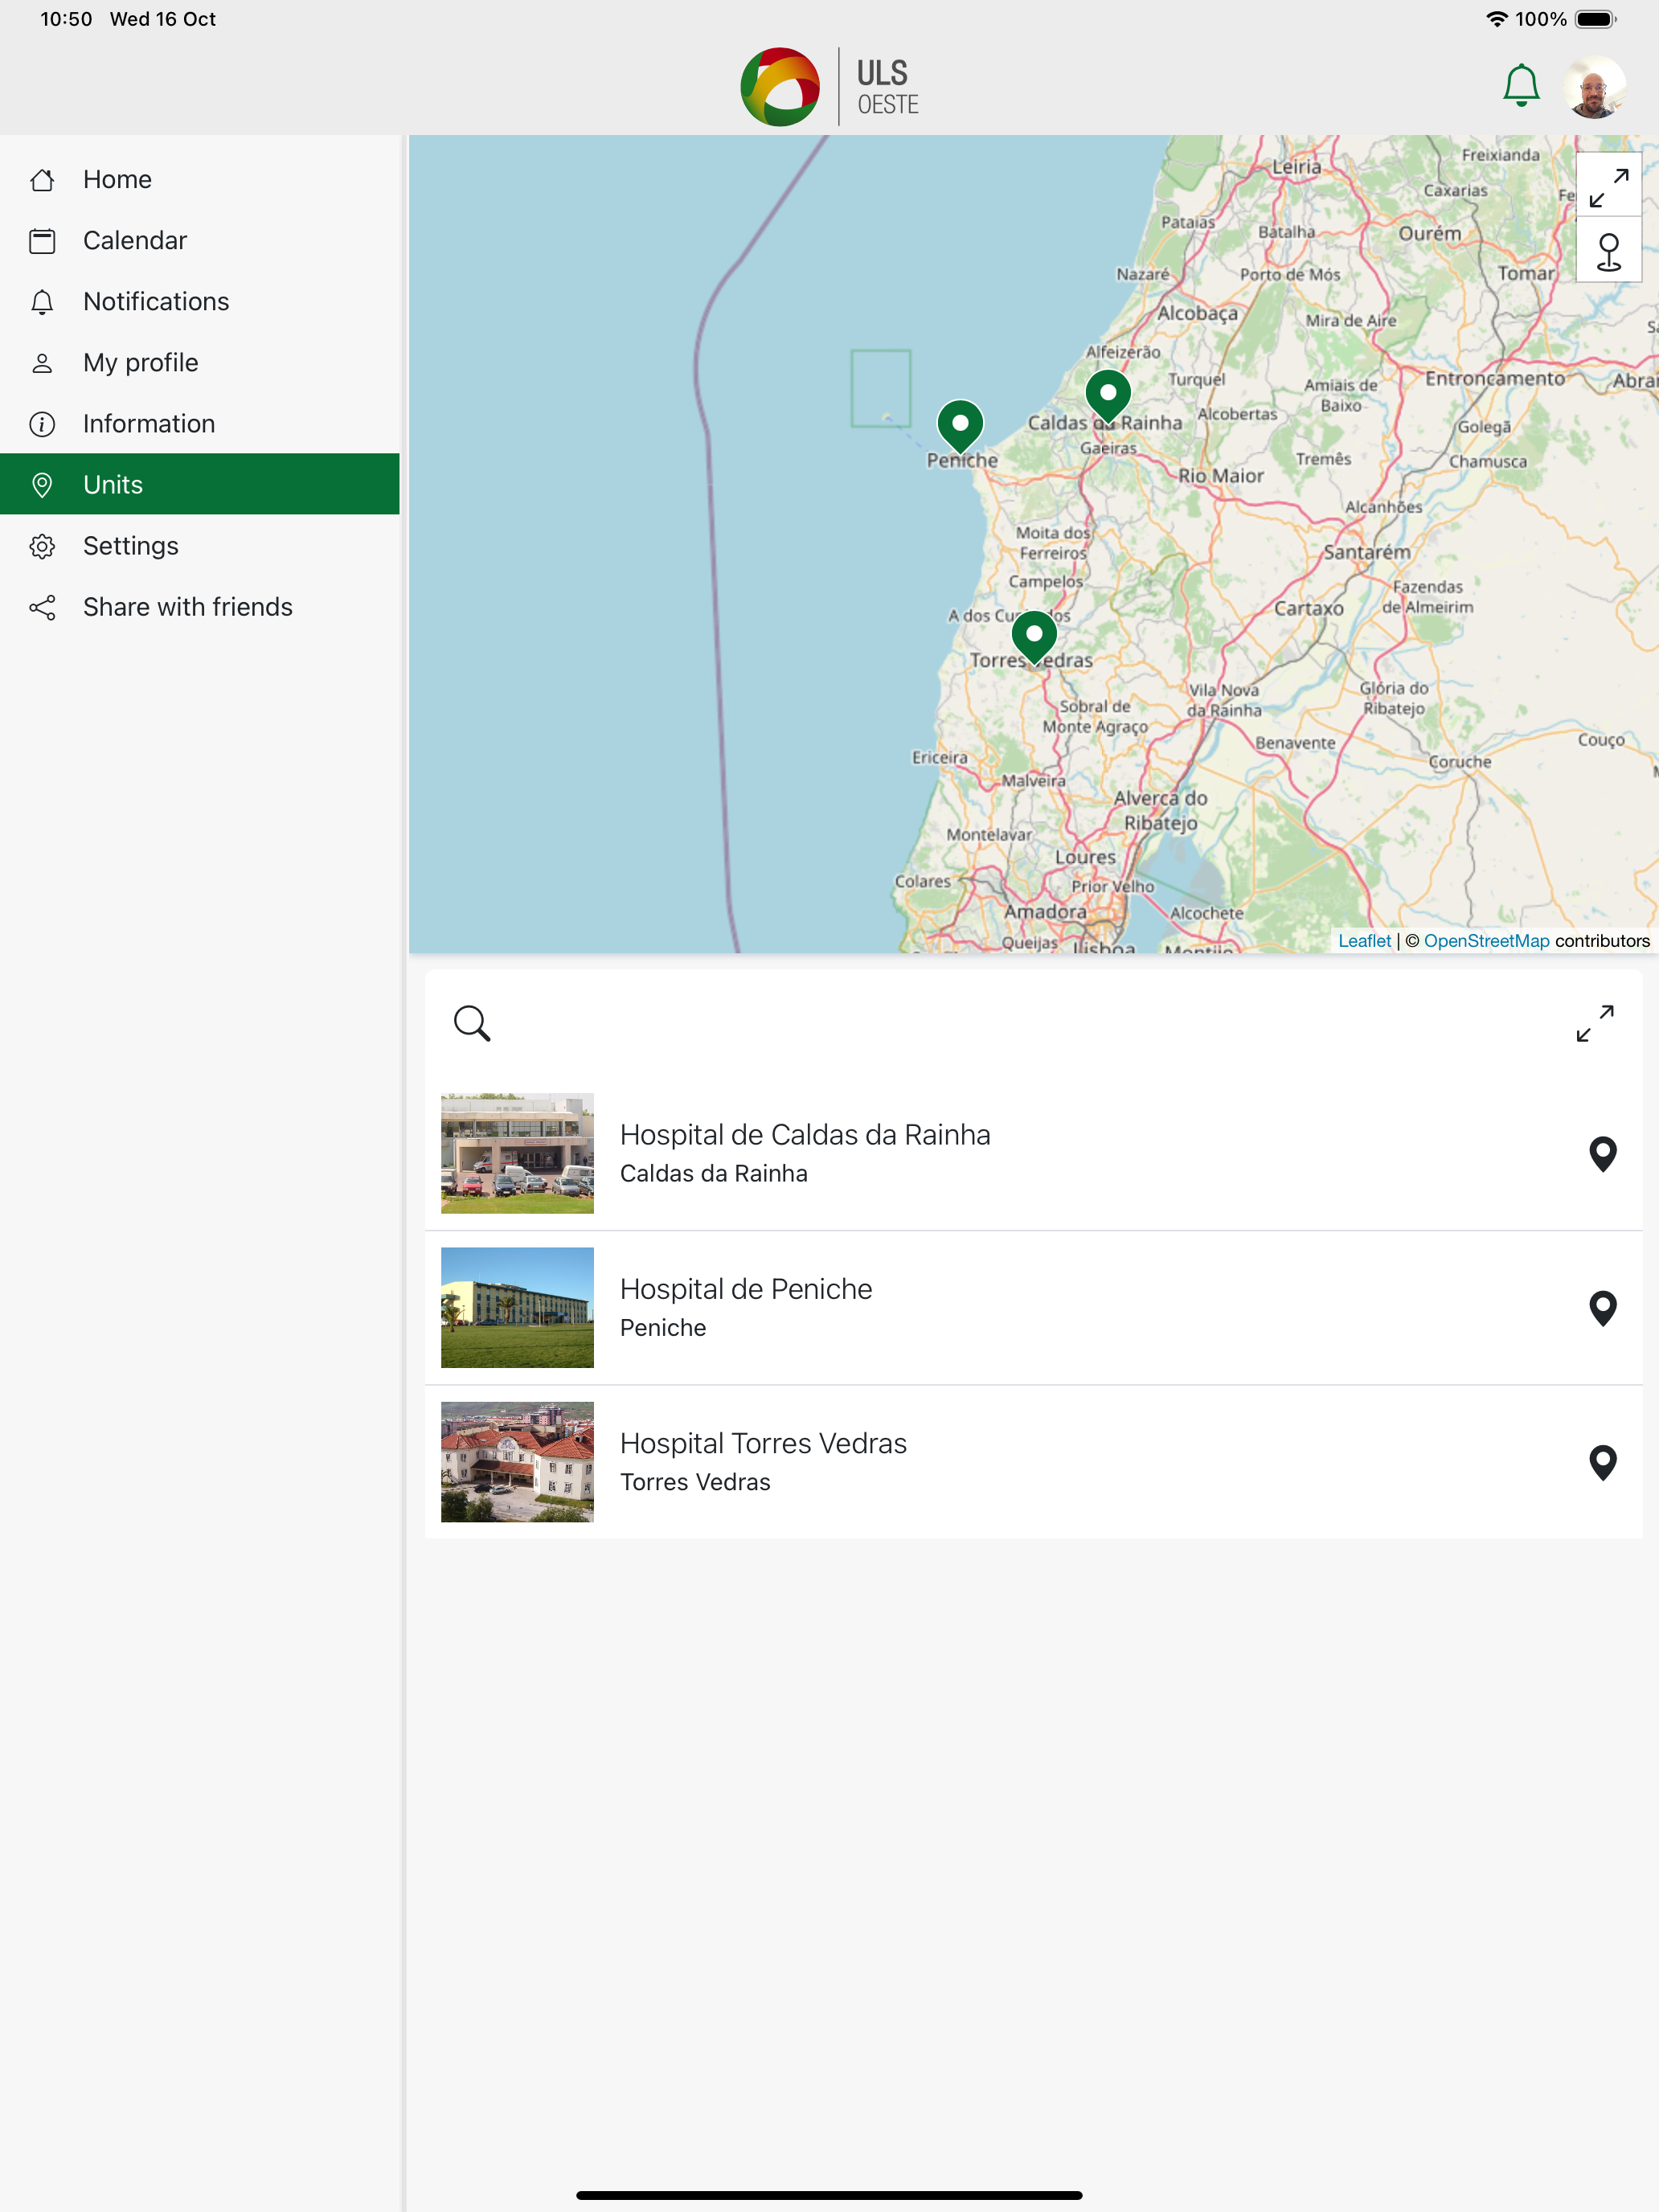The height and width of the screenshot is (2212, 1659).
Task: Click 'Torres Vedras' subtitle in list
Action: tap(695, 1482)
